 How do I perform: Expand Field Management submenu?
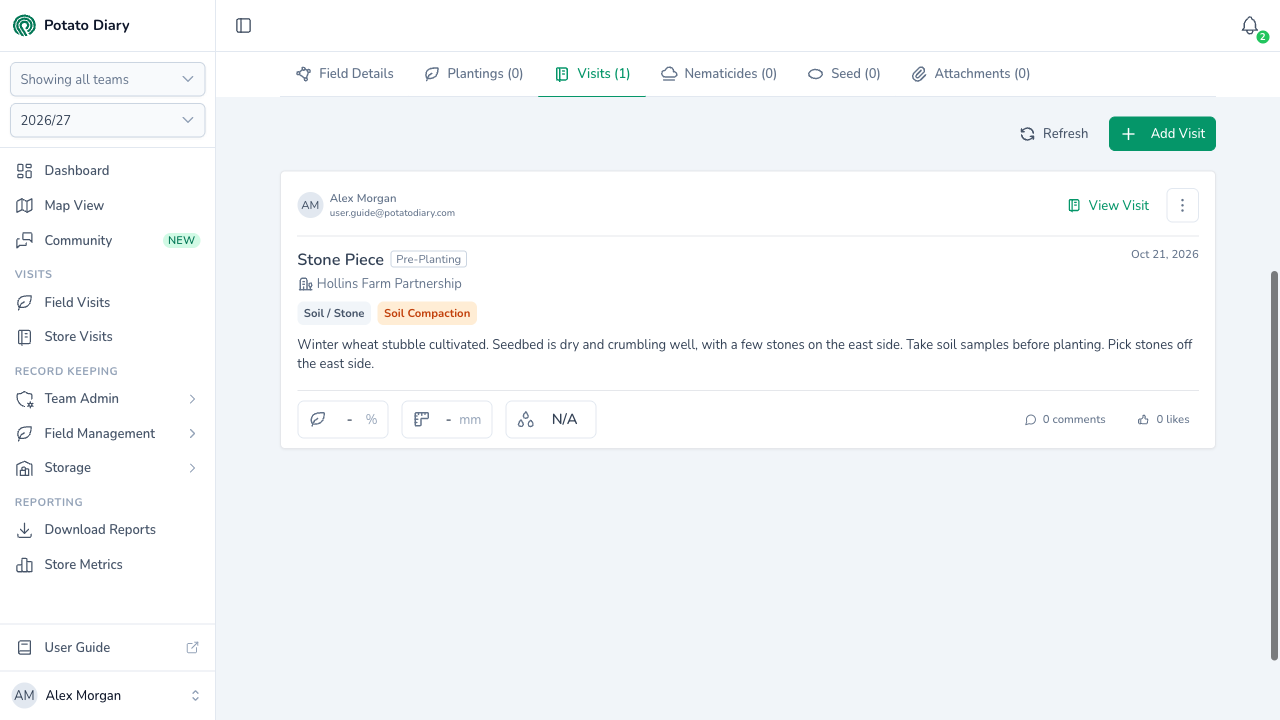coord(107,434)
